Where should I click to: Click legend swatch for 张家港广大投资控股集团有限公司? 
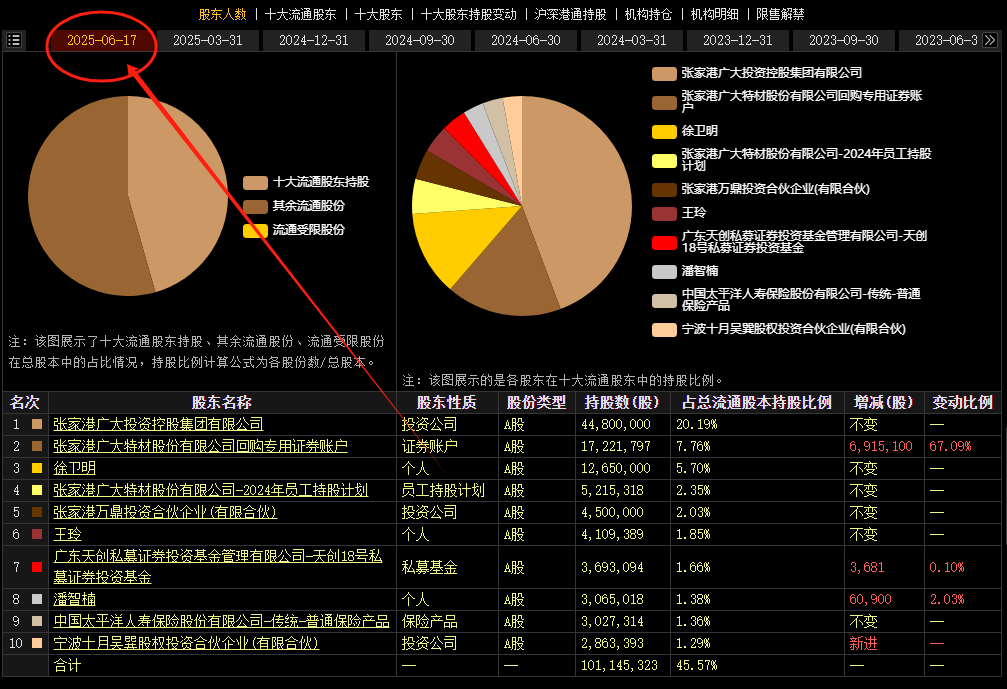[664, 73]
